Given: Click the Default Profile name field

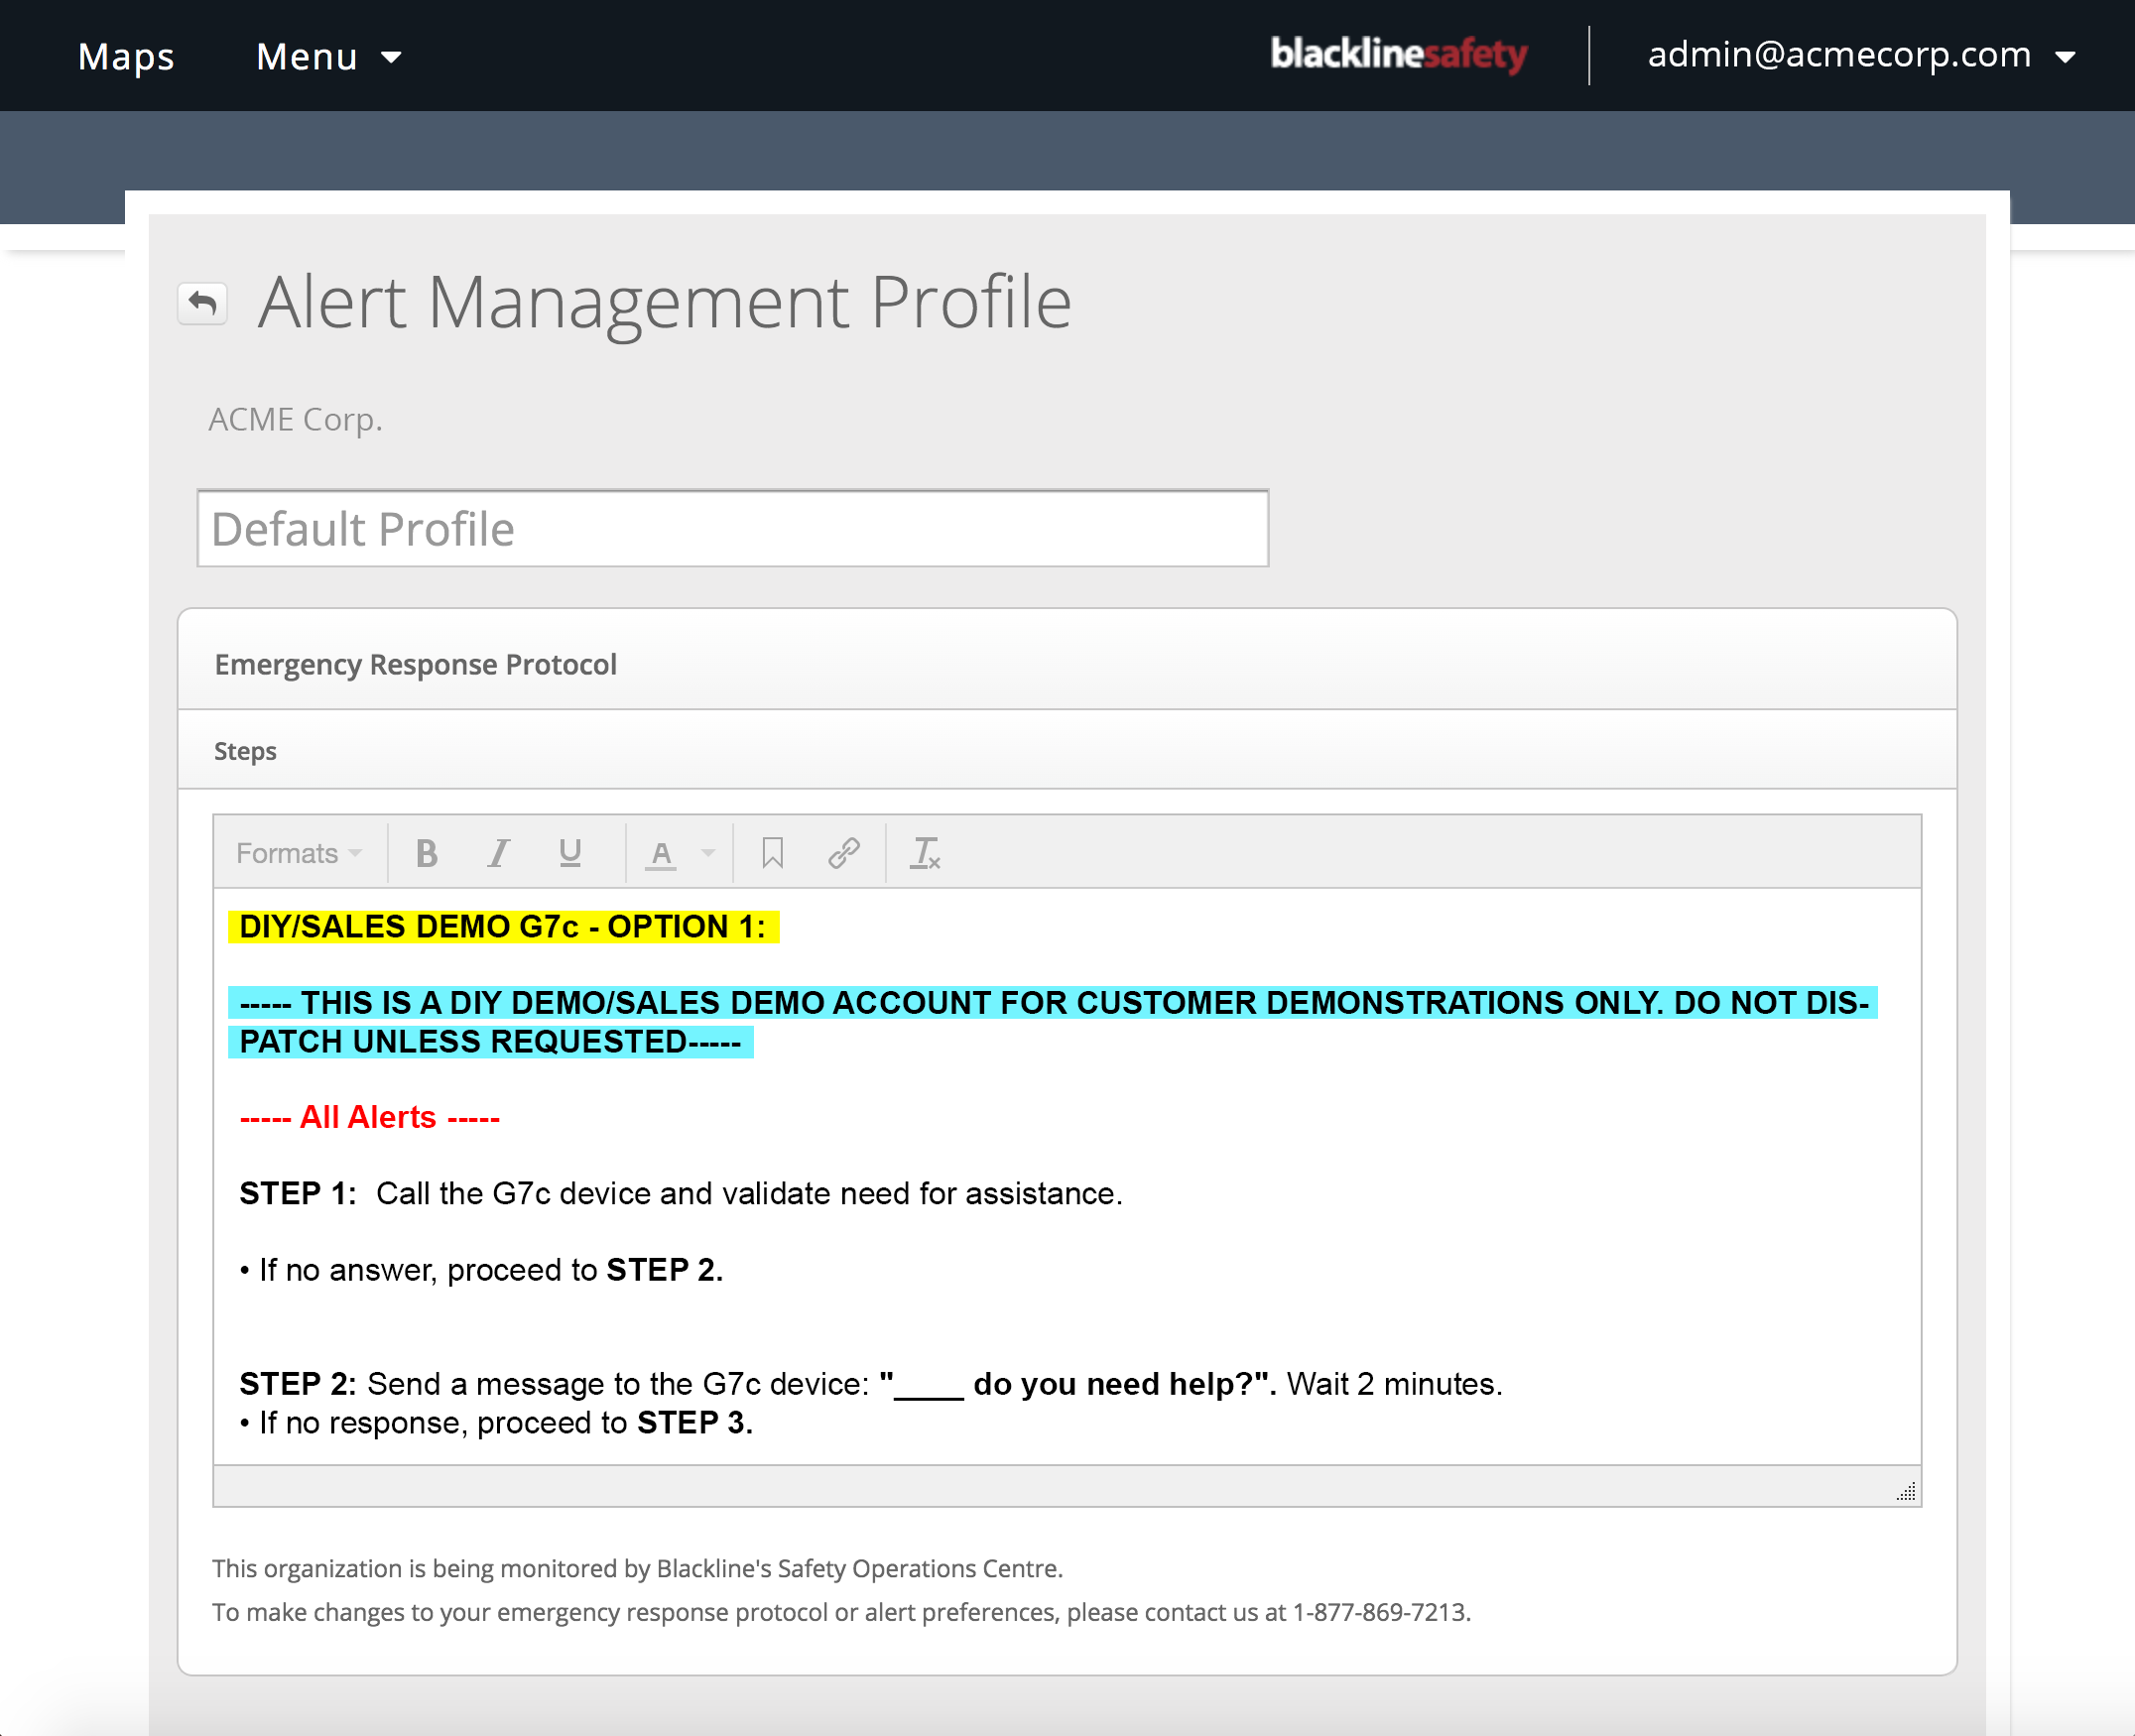Looking at the screenshot, I should click(732, 529).
